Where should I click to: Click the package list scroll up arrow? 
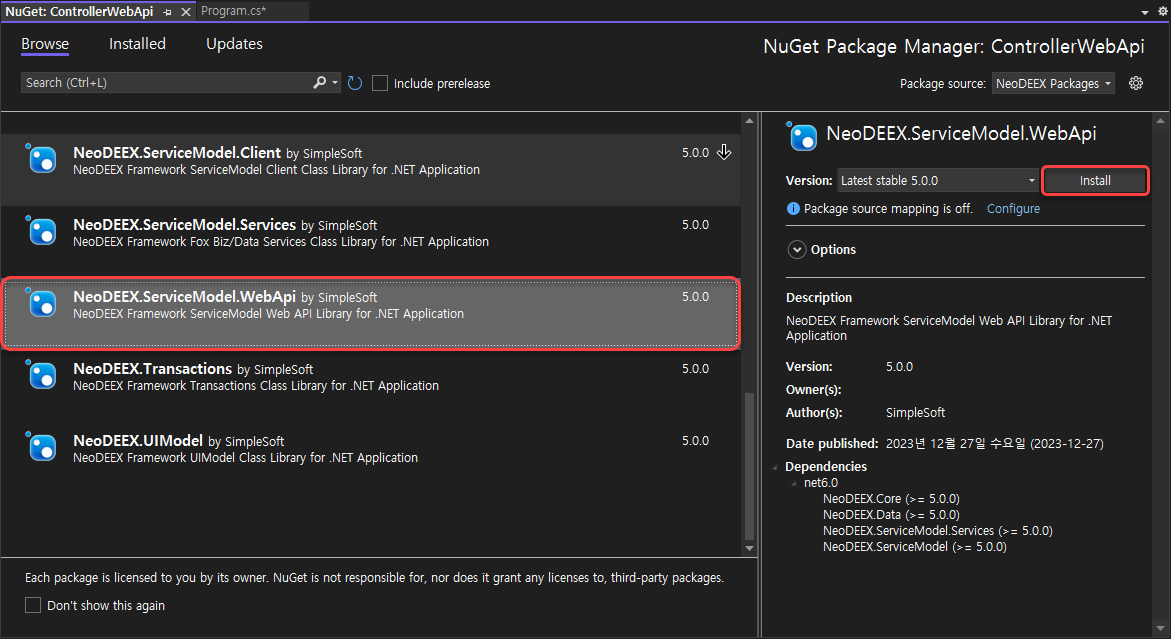(749, 121)
